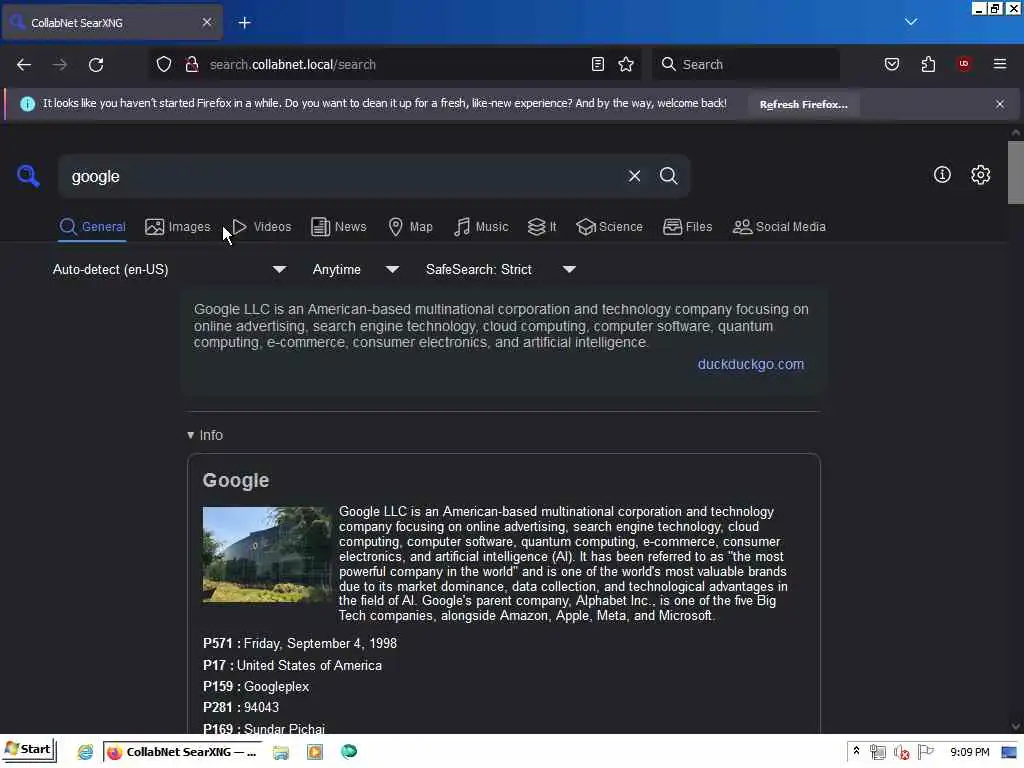The image size is (1024, 768).
Task: Switch to News category
Action: click(338, 227)
